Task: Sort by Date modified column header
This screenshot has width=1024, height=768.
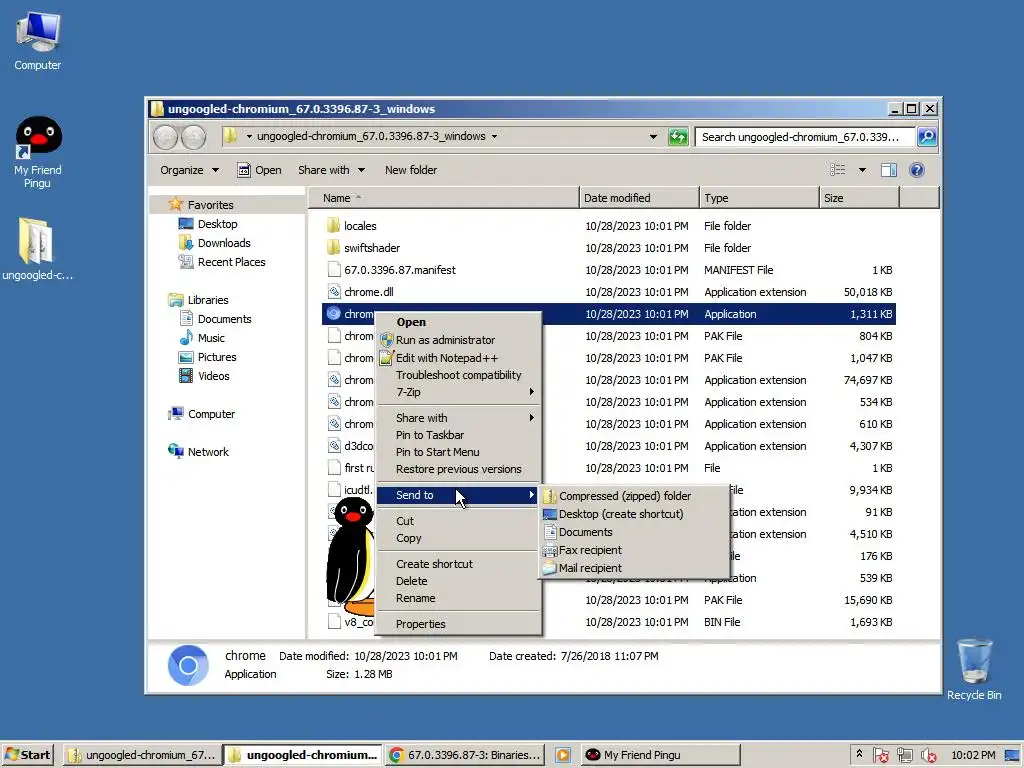Action: [639, 198]
